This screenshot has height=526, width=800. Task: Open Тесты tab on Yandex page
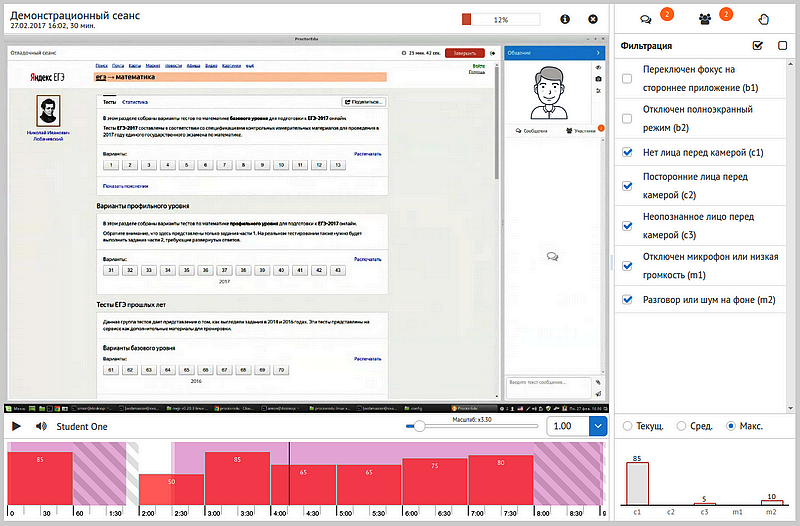pyautogui.click(x=110, y=102)
